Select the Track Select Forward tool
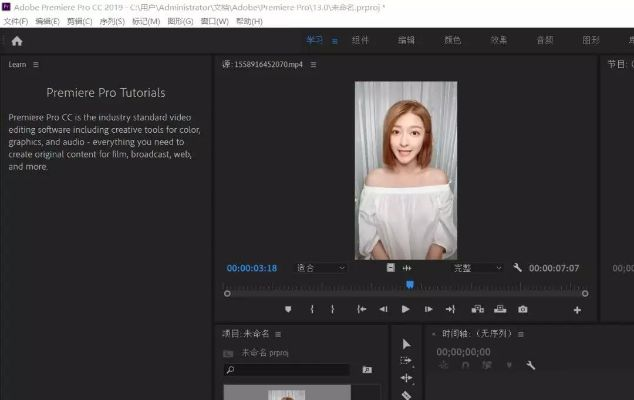Viewport: 634px width, 400px height. (406, 361)
